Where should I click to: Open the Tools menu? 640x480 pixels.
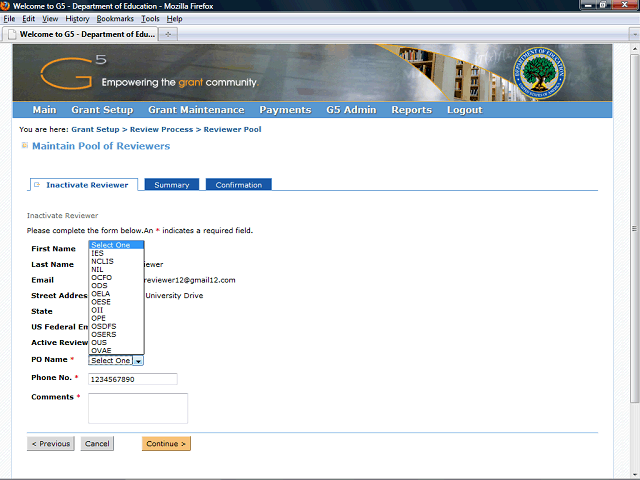(150, 19)
